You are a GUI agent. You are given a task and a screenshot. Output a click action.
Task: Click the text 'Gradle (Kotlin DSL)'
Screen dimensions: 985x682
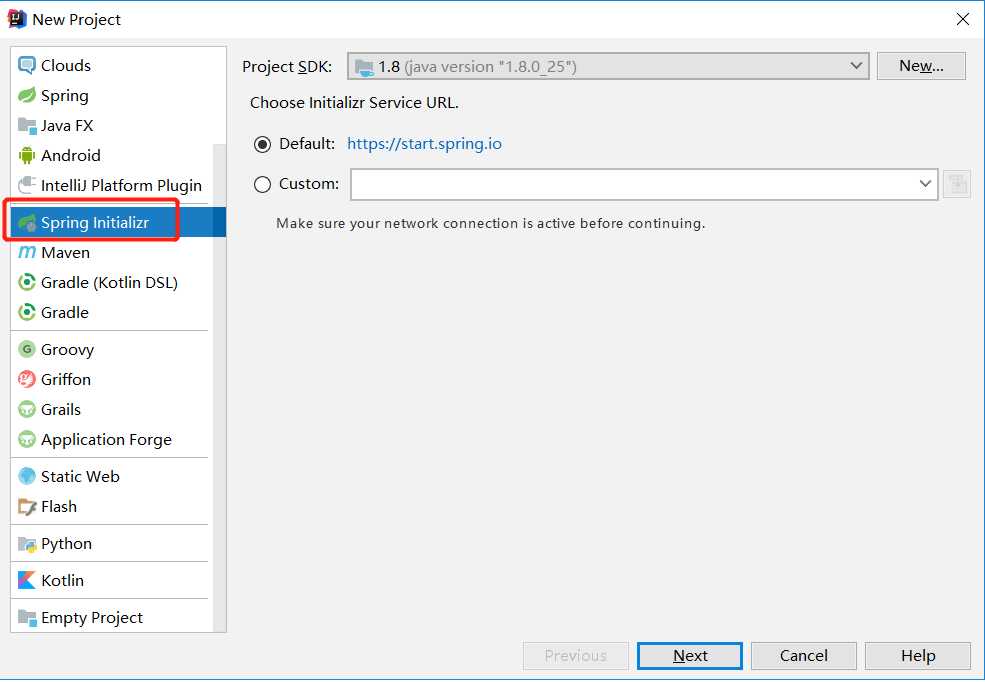pos(109,283)
